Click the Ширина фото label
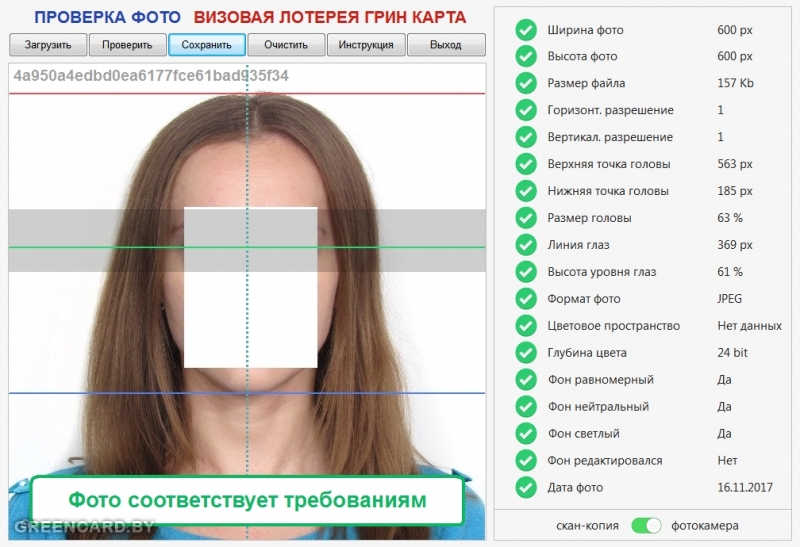 (x=585, y=30)
